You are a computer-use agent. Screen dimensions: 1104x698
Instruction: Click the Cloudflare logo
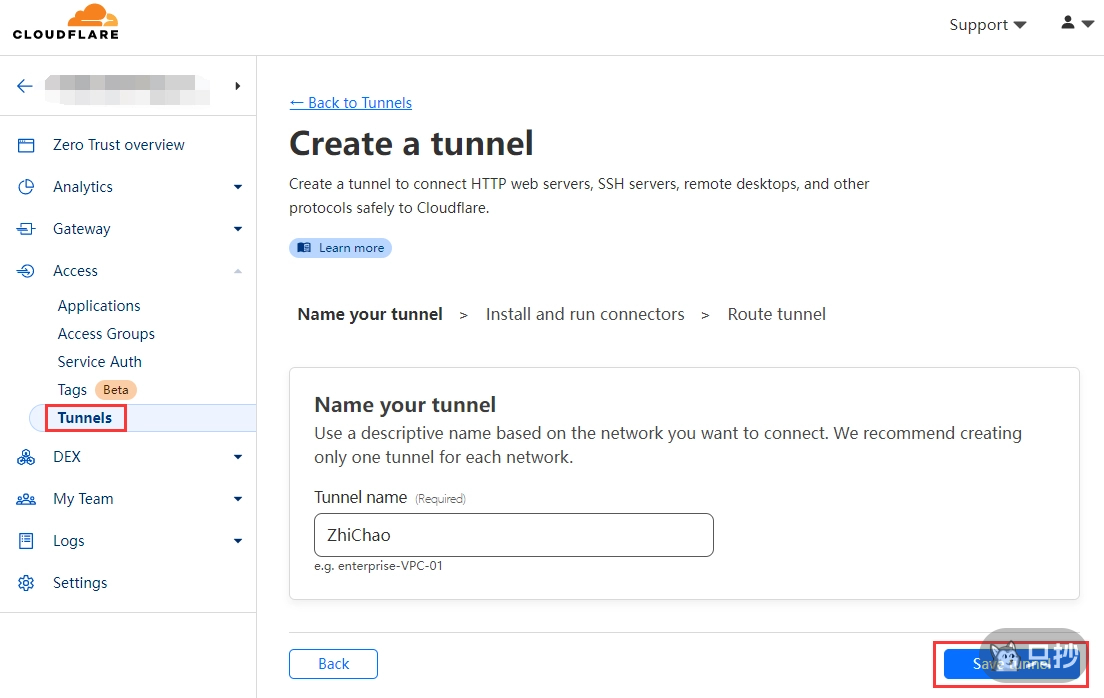tap(66, 22)
